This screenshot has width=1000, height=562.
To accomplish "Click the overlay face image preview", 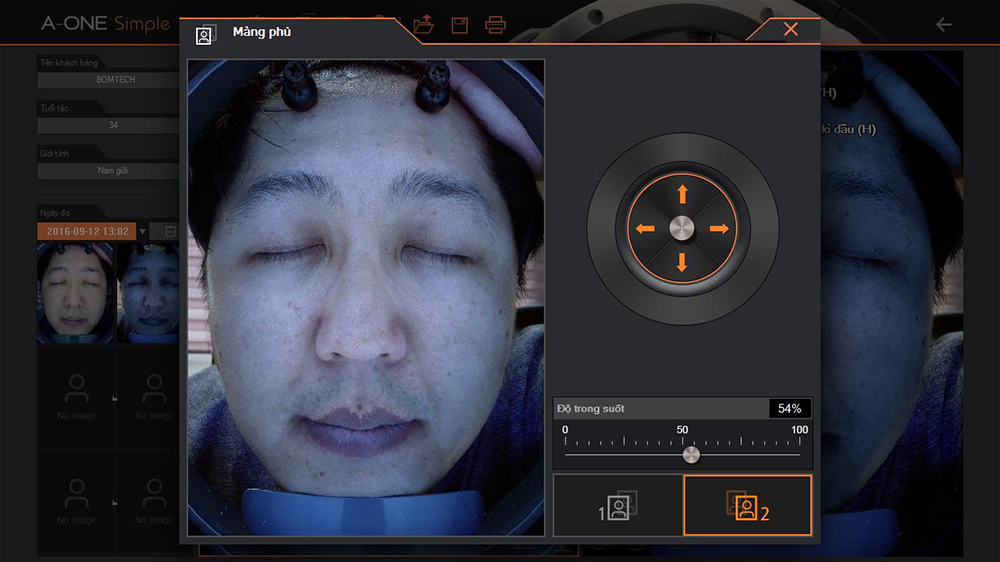I will (x=366, y=297).
